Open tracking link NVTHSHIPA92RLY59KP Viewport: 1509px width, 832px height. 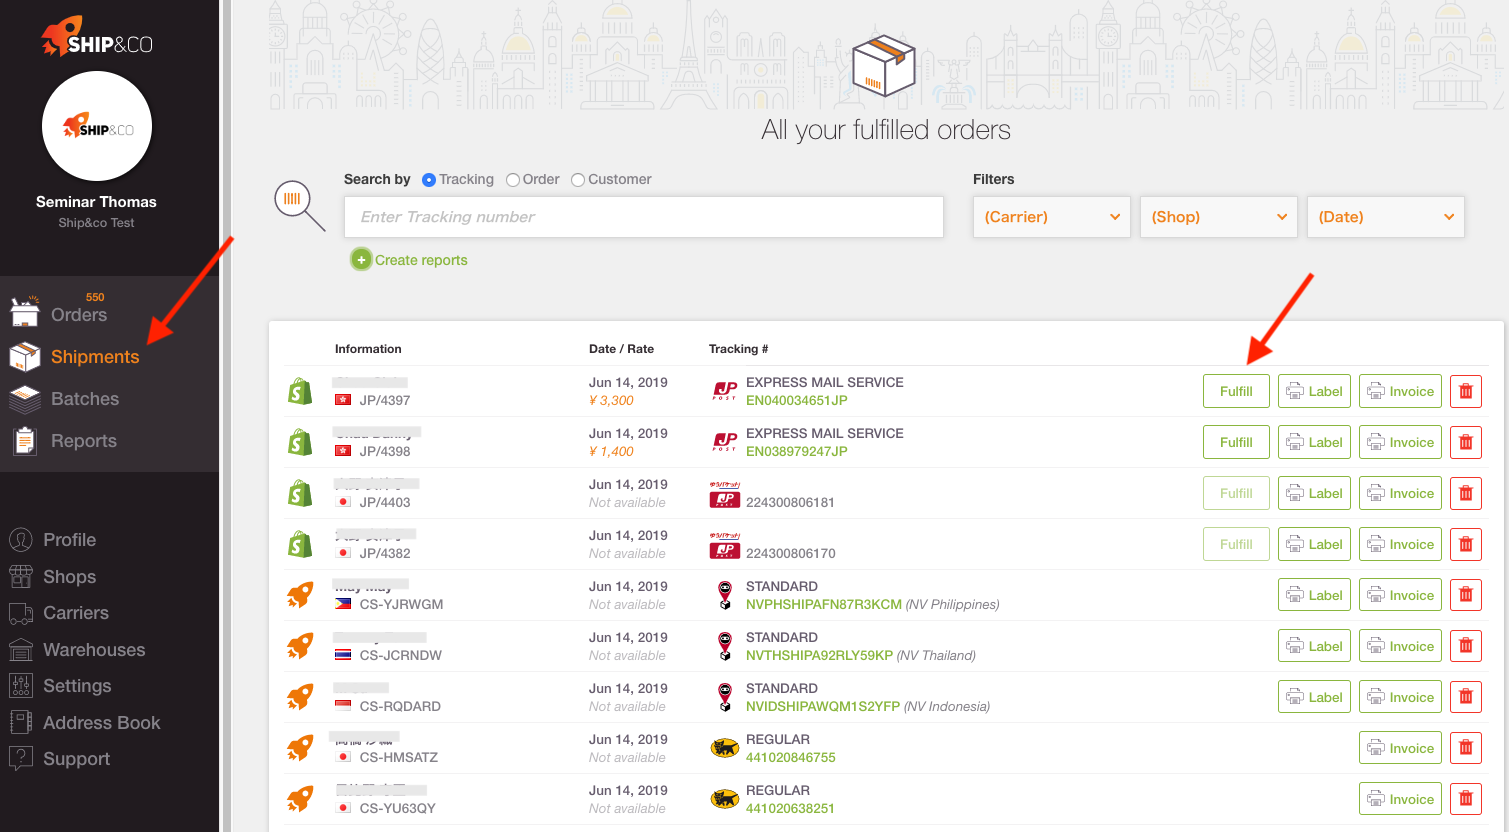[x=819, y=655]
